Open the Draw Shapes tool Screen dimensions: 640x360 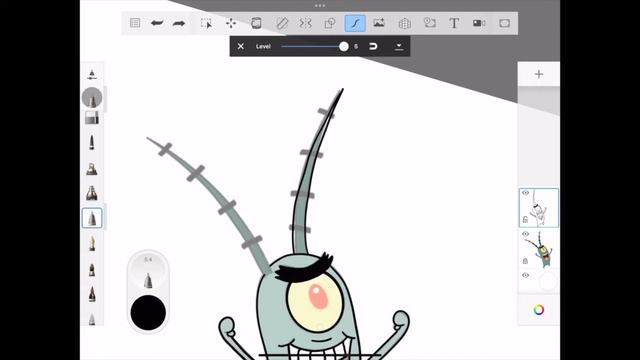coord(330,23)
